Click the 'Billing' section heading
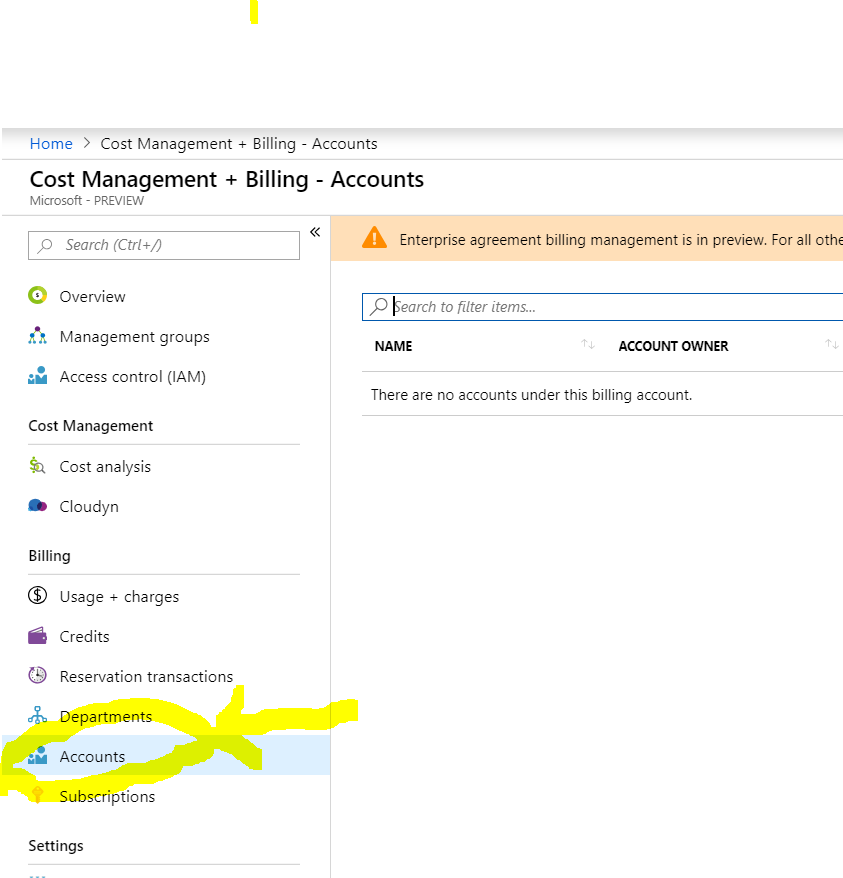843x878 pixels. tap(49, 555)
